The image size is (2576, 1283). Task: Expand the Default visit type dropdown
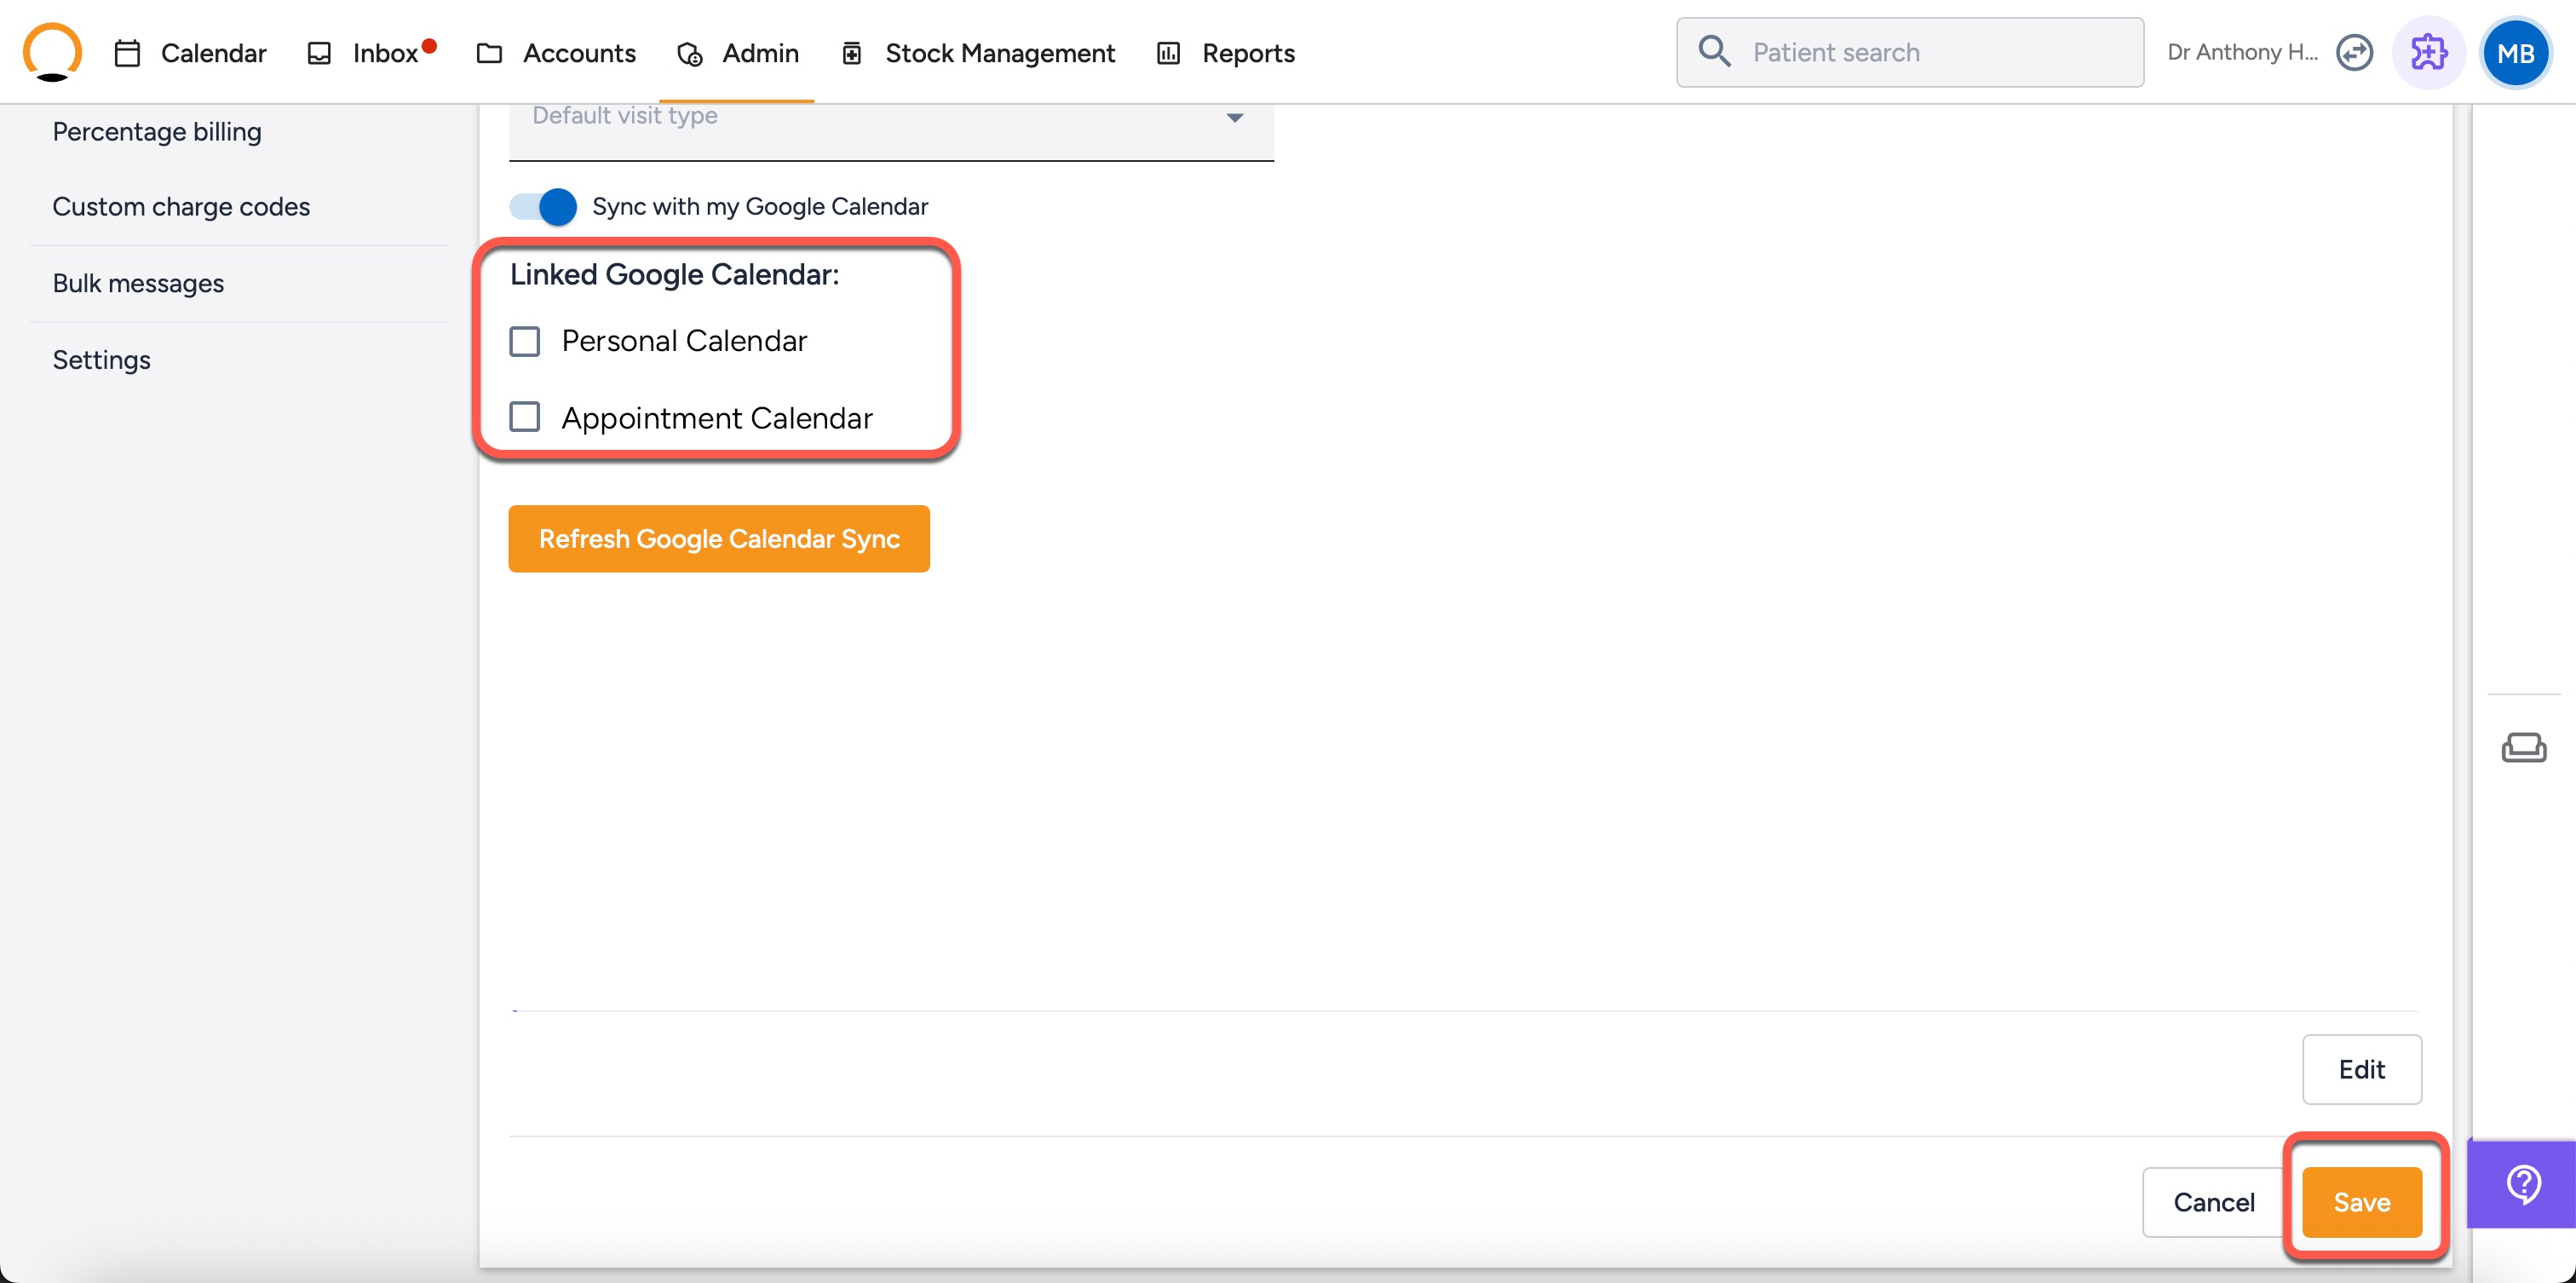891,131
